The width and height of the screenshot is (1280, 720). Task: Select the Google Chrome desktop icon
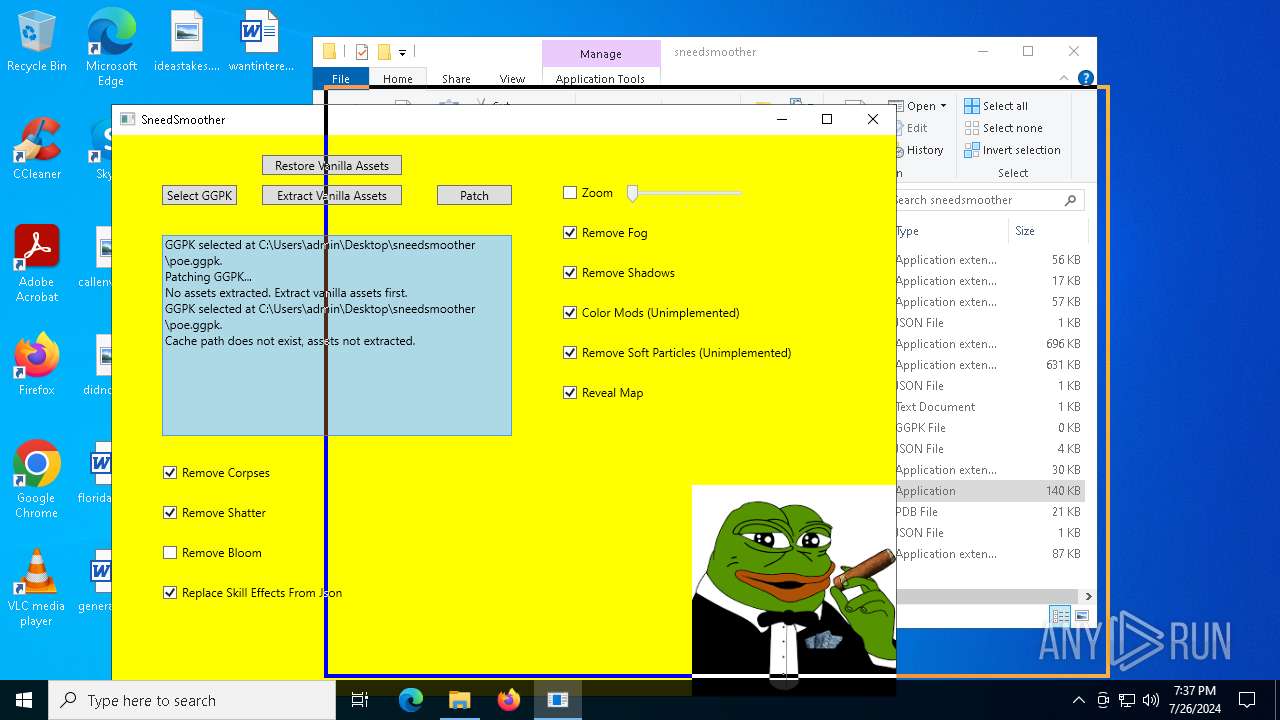click(x=37, y=479)
